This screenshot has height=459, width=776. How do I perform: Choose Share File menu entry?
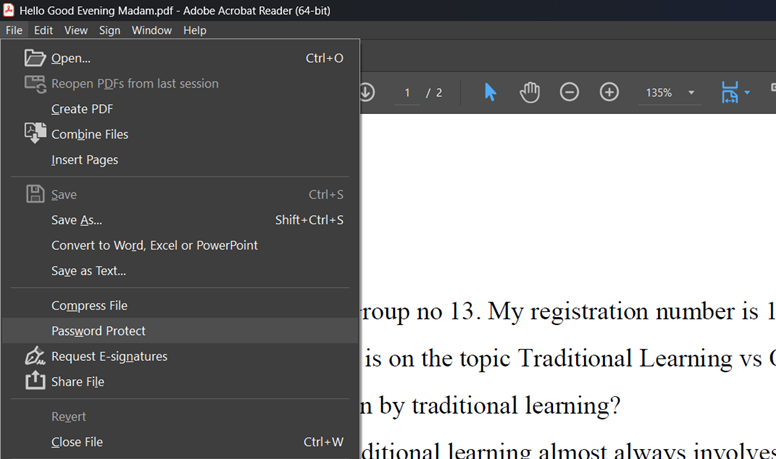click(180, 382)
